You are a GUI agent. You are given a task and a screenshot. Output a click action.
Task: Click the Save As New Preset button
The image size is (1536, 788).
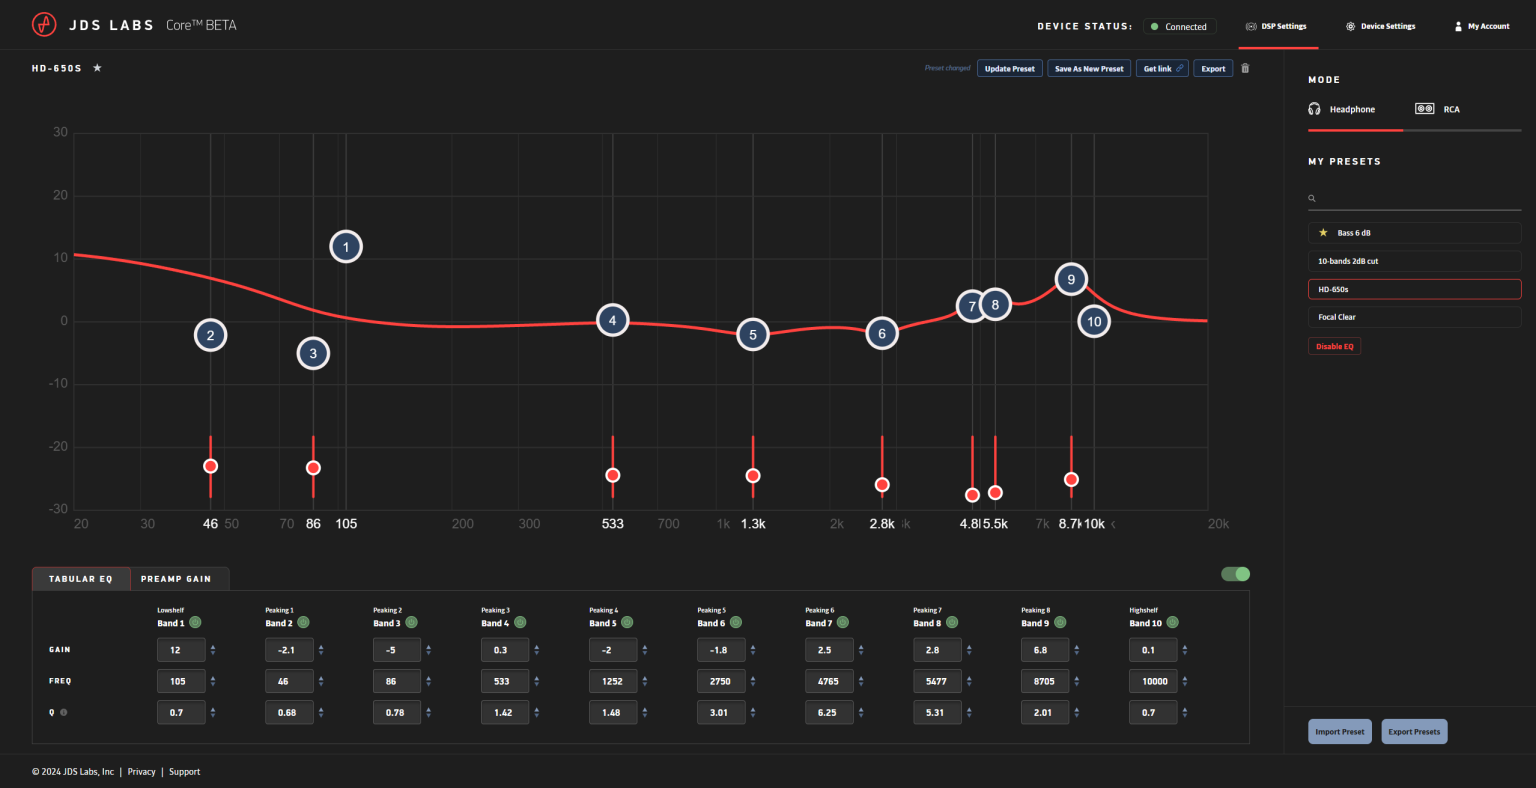pos(1089,68)
